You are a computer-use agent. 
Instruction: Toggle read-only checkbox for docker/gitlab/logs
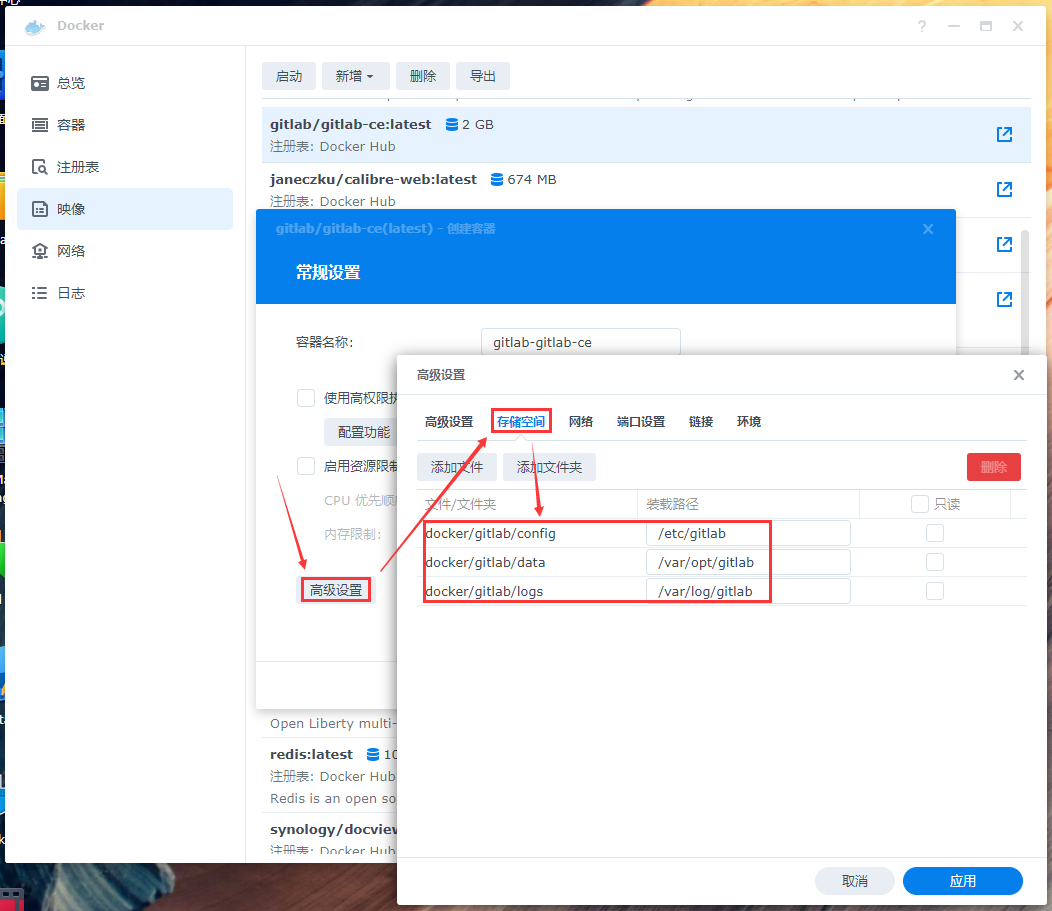point(934,592)
